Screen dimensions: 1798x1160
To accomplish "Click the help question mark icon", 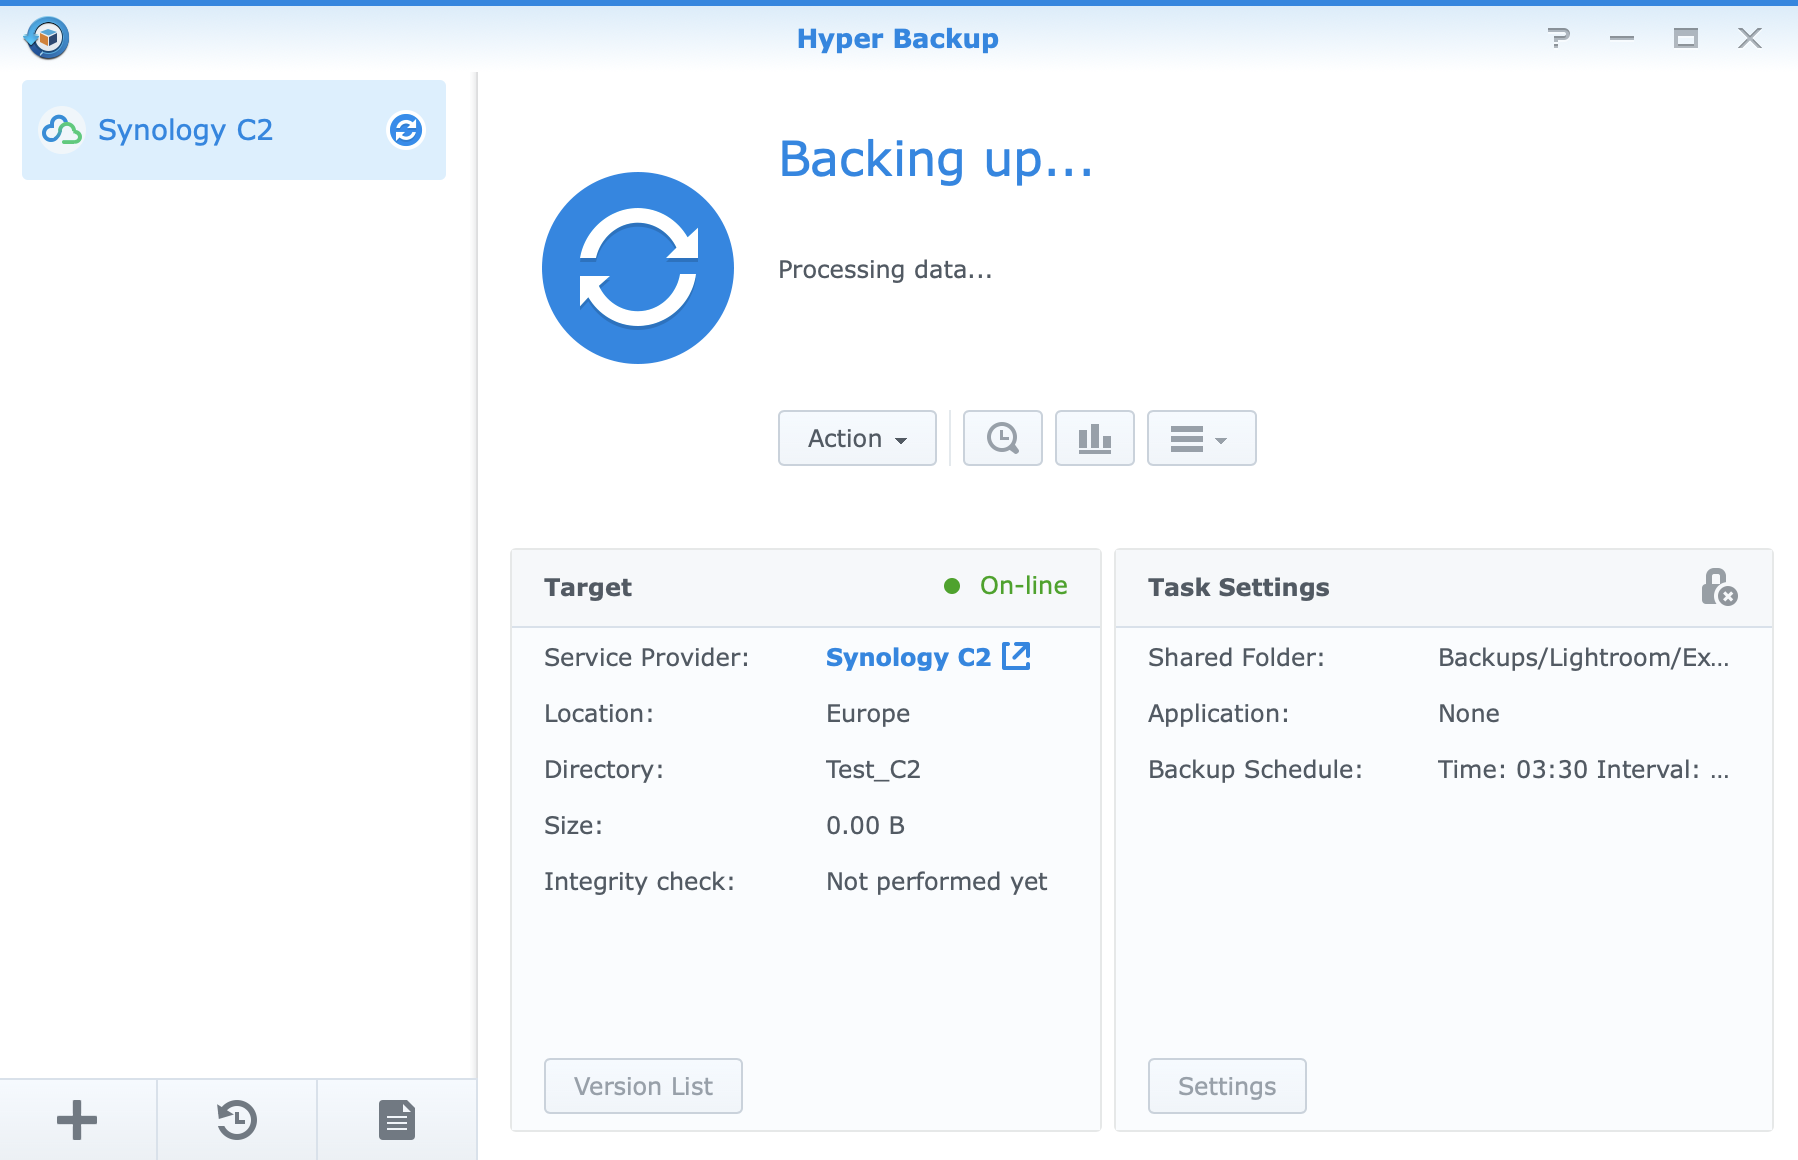I will point(1558,38).
